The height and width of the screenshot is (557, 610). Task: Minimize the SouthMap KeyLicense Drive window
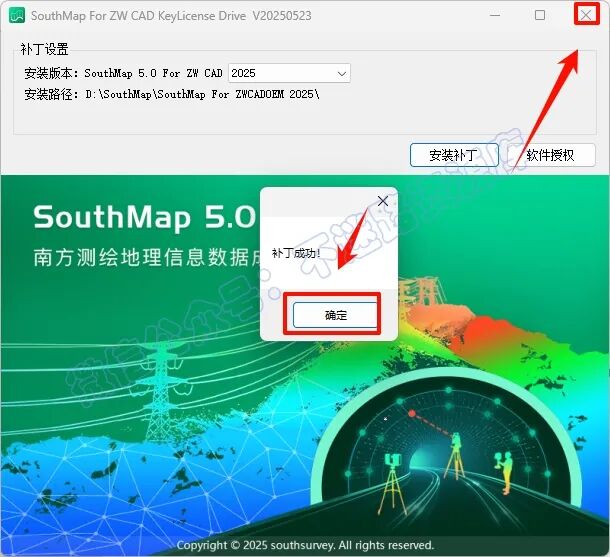point(495,15)
